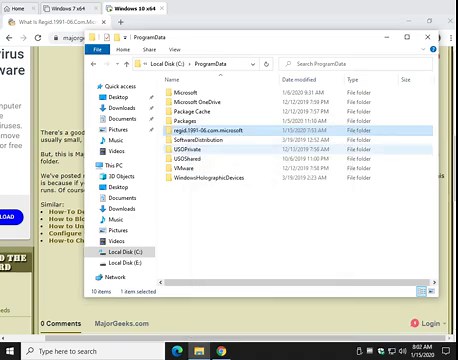Select the Packages folder icon
458x360 pixels.
tap(169, 121)
